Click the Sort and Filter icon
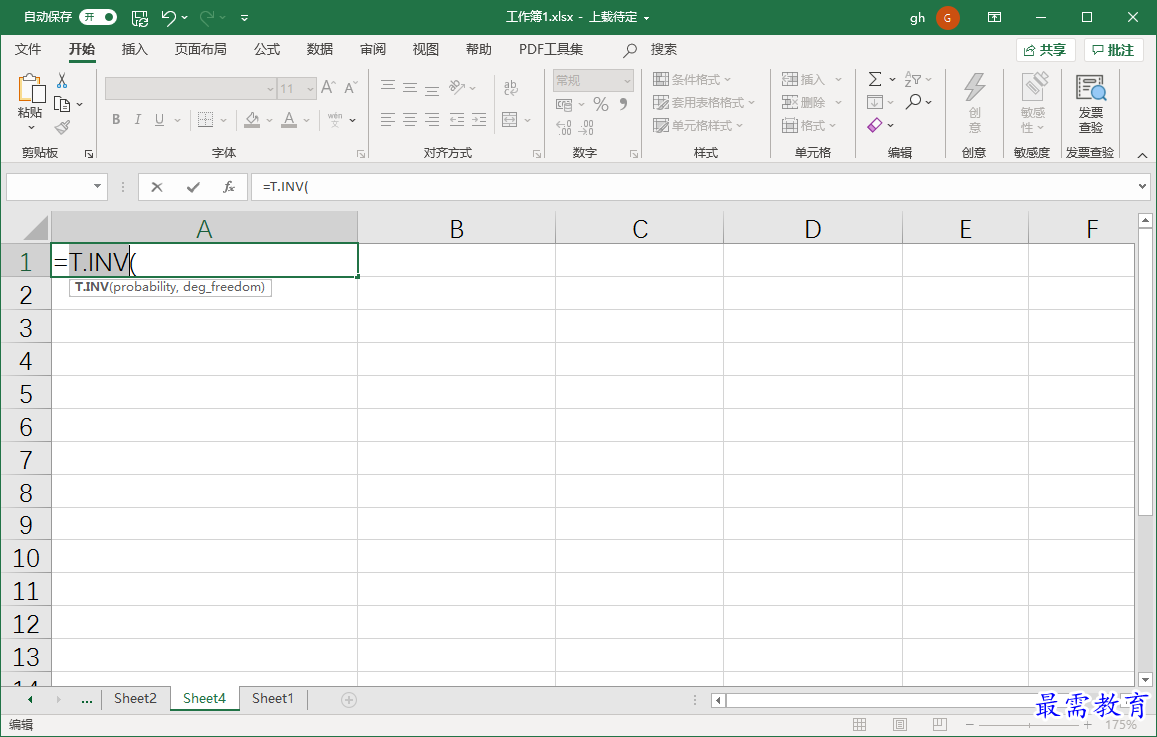Screen dimensions: 1157x737 pos(913,79)
